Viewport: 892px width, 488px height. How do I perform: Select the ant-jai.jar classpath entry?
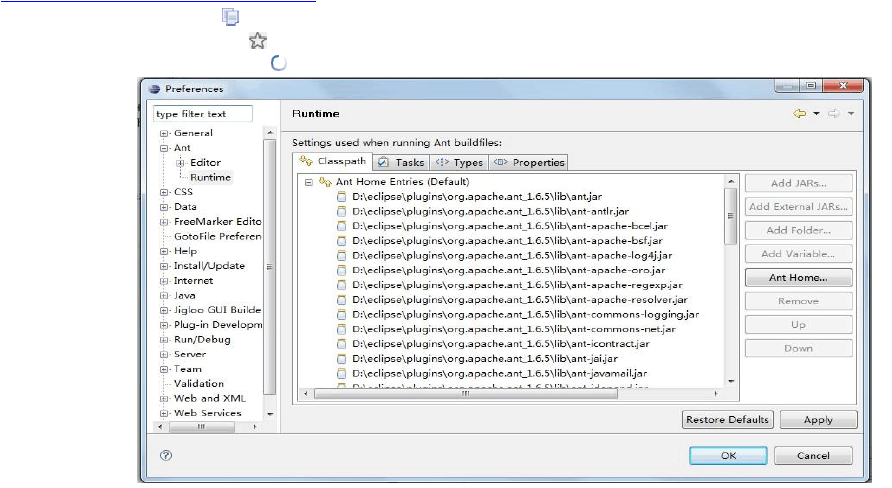tap(485, 359)
